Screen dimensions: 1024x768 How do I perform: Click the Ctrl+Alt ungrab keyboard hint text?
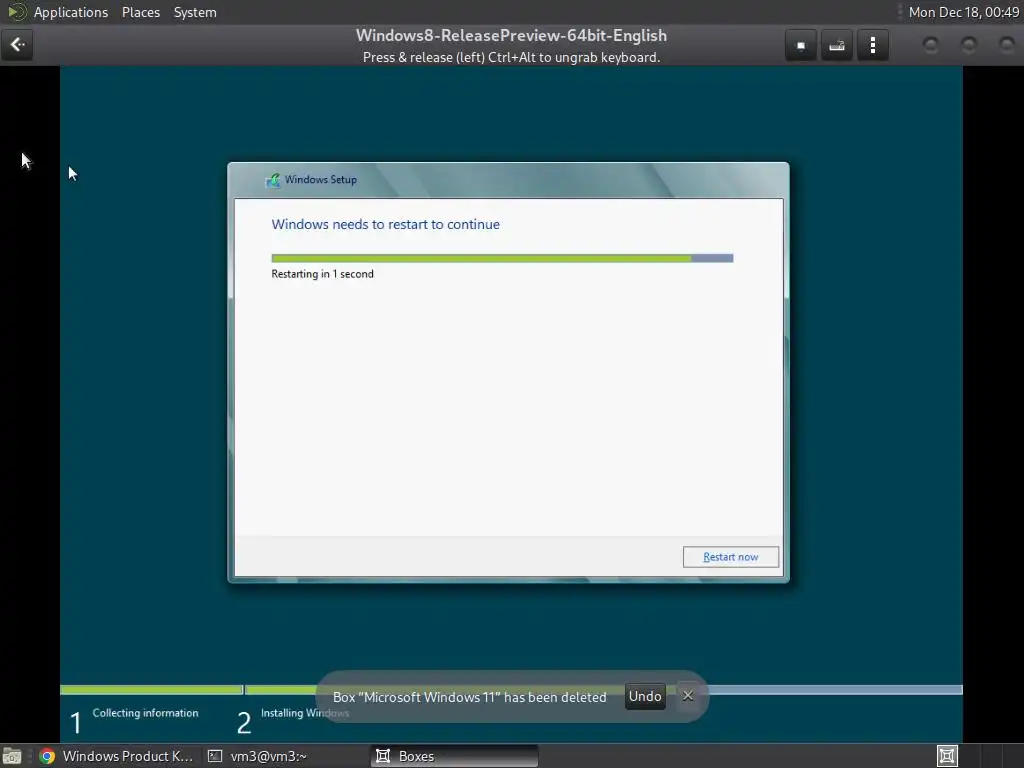511,57
